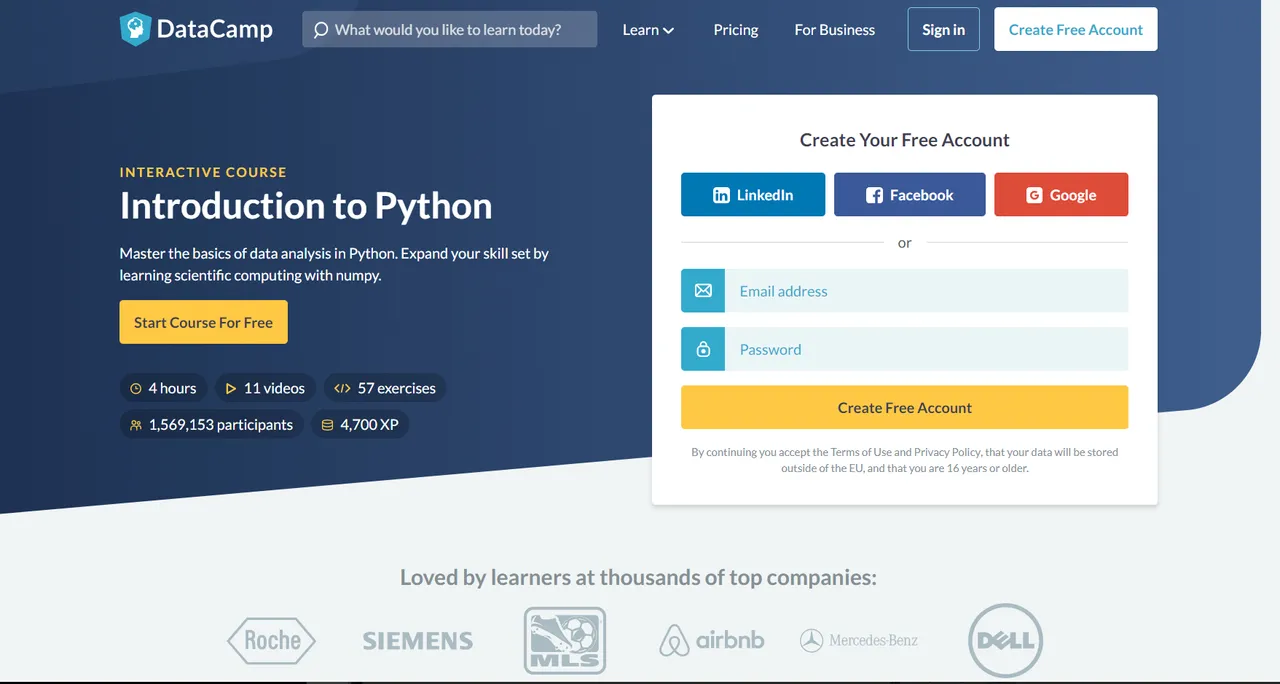Click the yellow Create Free Account form button
The image size is (1280, 684).
pyautogui.click(x=905, y=408)
